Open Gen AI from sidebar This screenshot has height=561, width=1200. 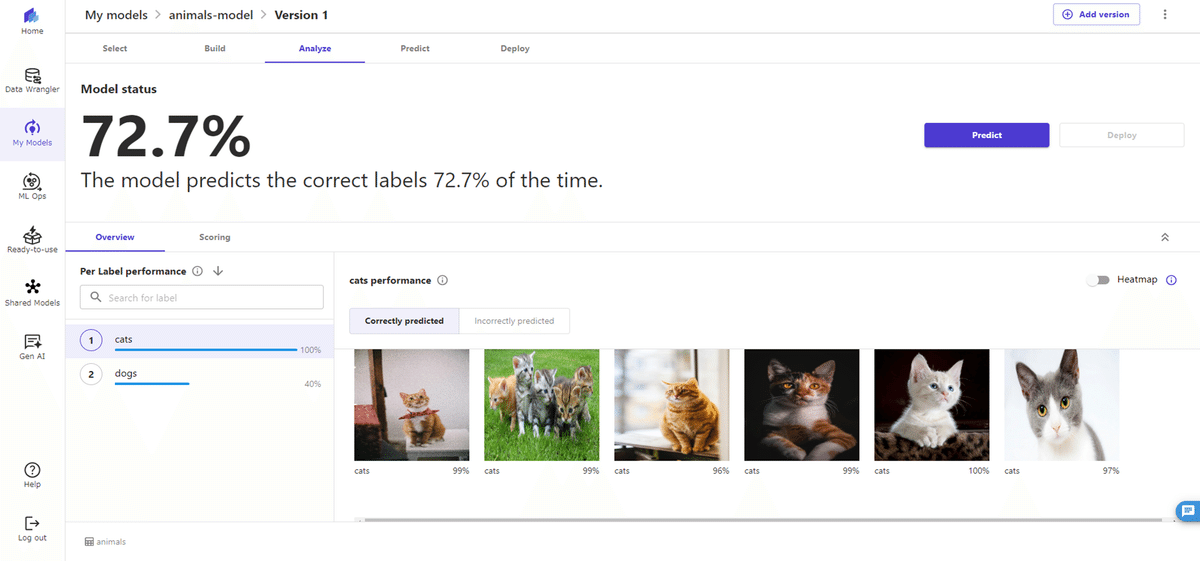pyautogui.click(x=32, y=347)
